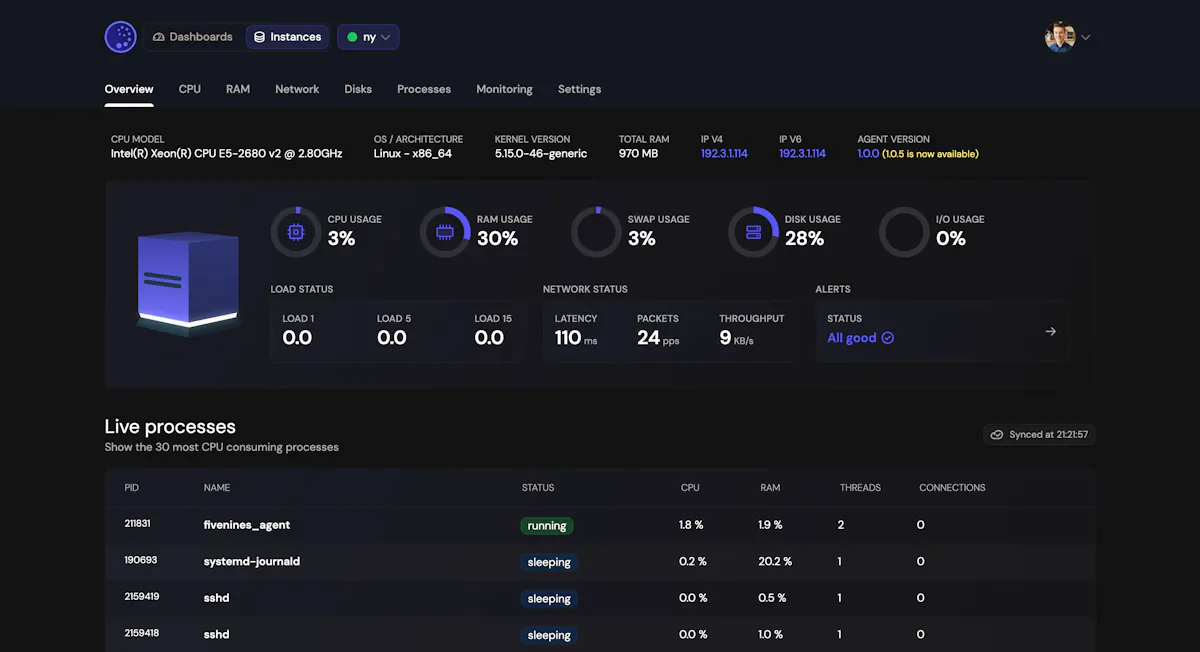Click the running status badge
This screenshot has height=652, width=1200.
tap(547, 526)
